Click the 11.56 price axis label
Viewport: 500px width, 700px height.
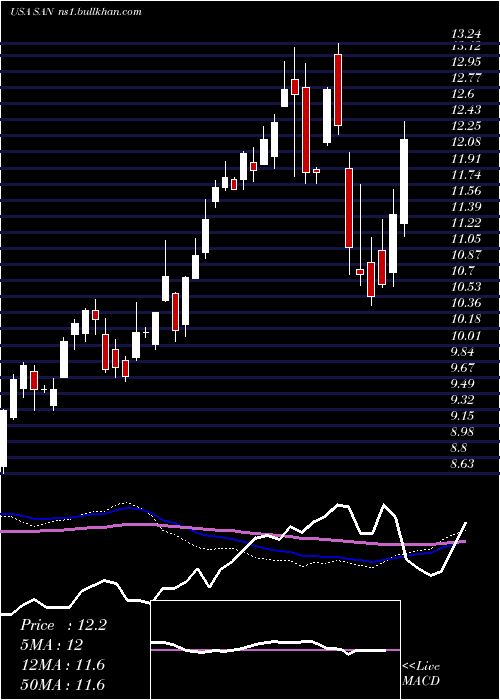tap(467, 191)
